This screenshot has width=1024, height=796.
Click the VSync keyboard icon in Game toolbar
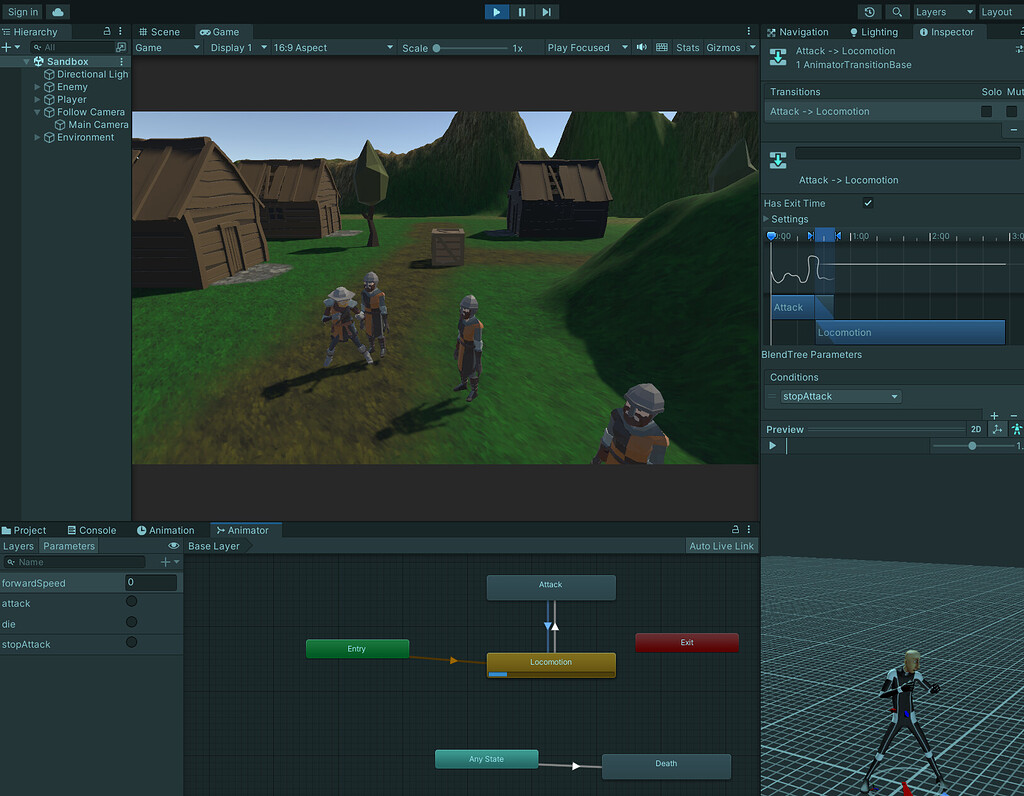[x=662, y=47]
